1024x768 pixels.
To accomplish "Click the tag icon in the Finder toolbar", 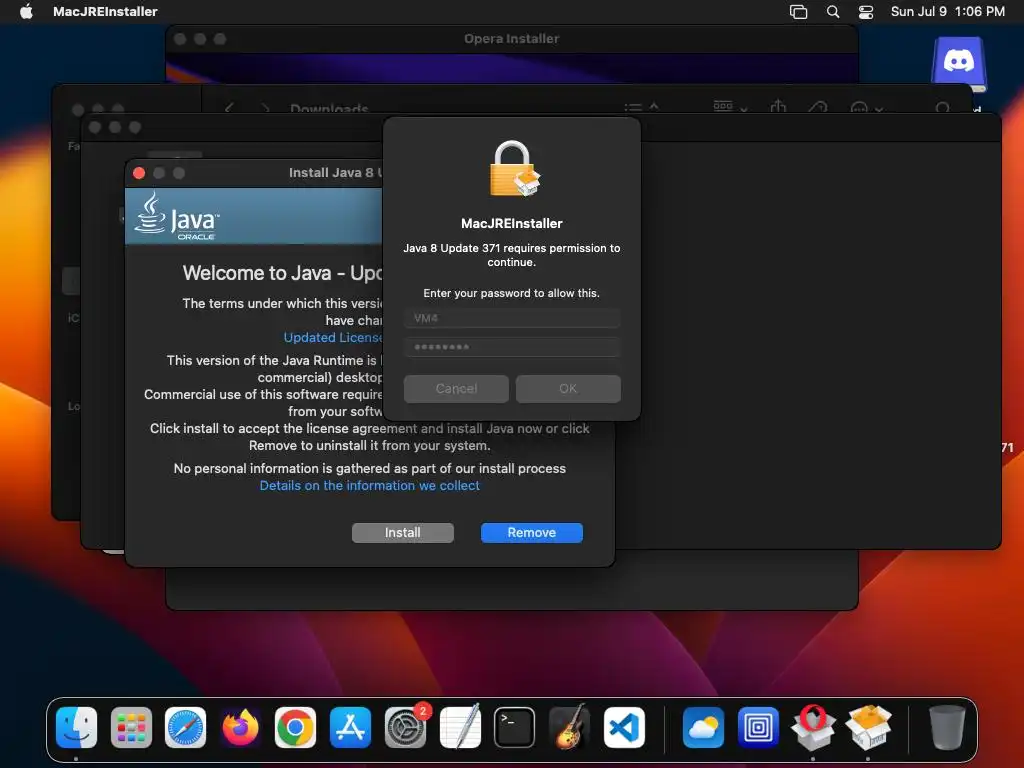I will [x=818, y=108].
